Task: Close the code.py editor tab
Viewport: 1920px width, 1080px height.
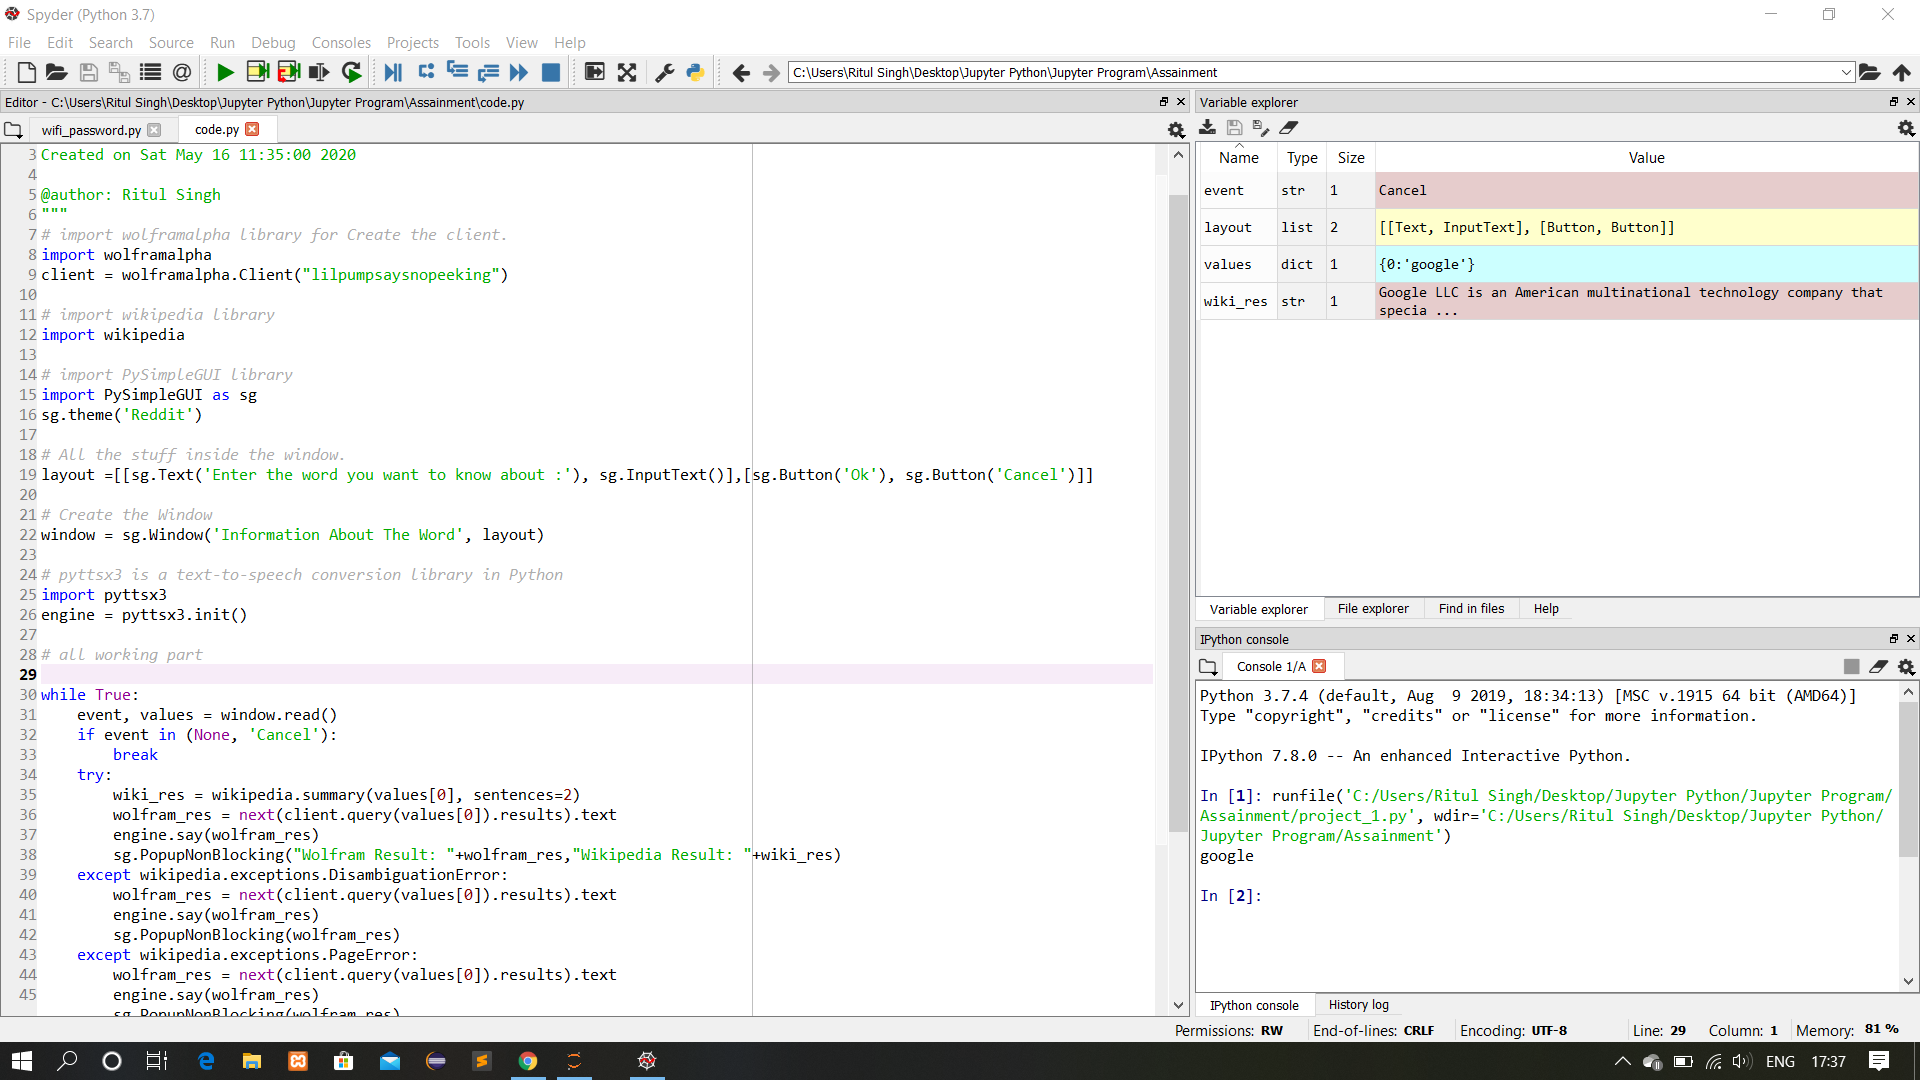Action: (252, 129)
